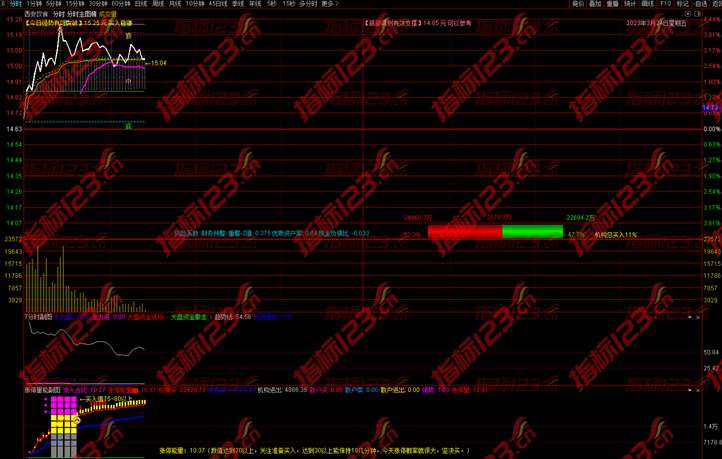Select the 日线 daily chart tab
Viewport: 722px width, 459px height.
tap(140, 4)
